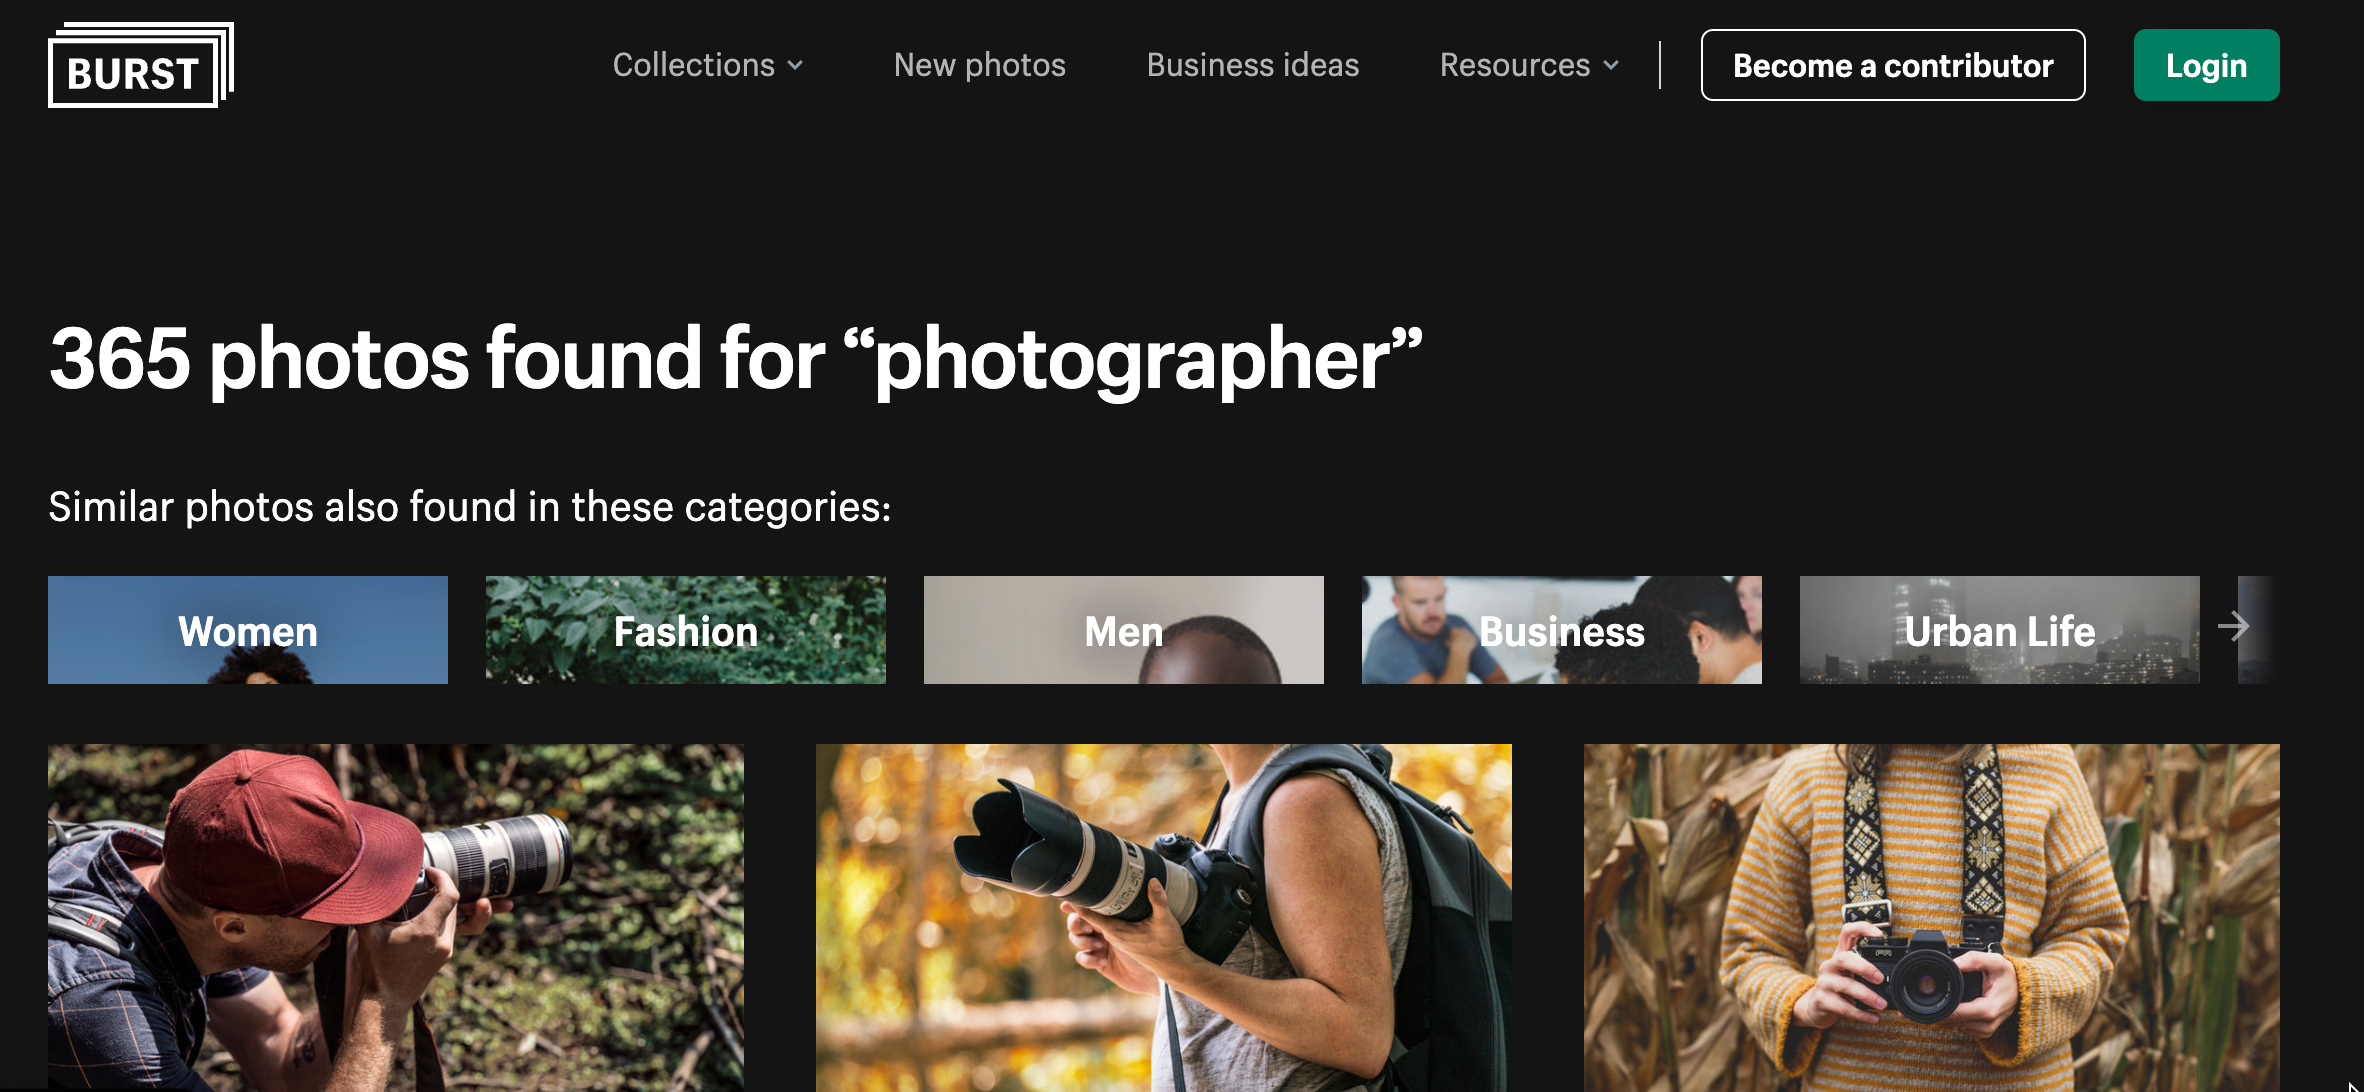View the Urban Life category
Viewport: 2364px width, 1092px height.
click(1998, 629)
